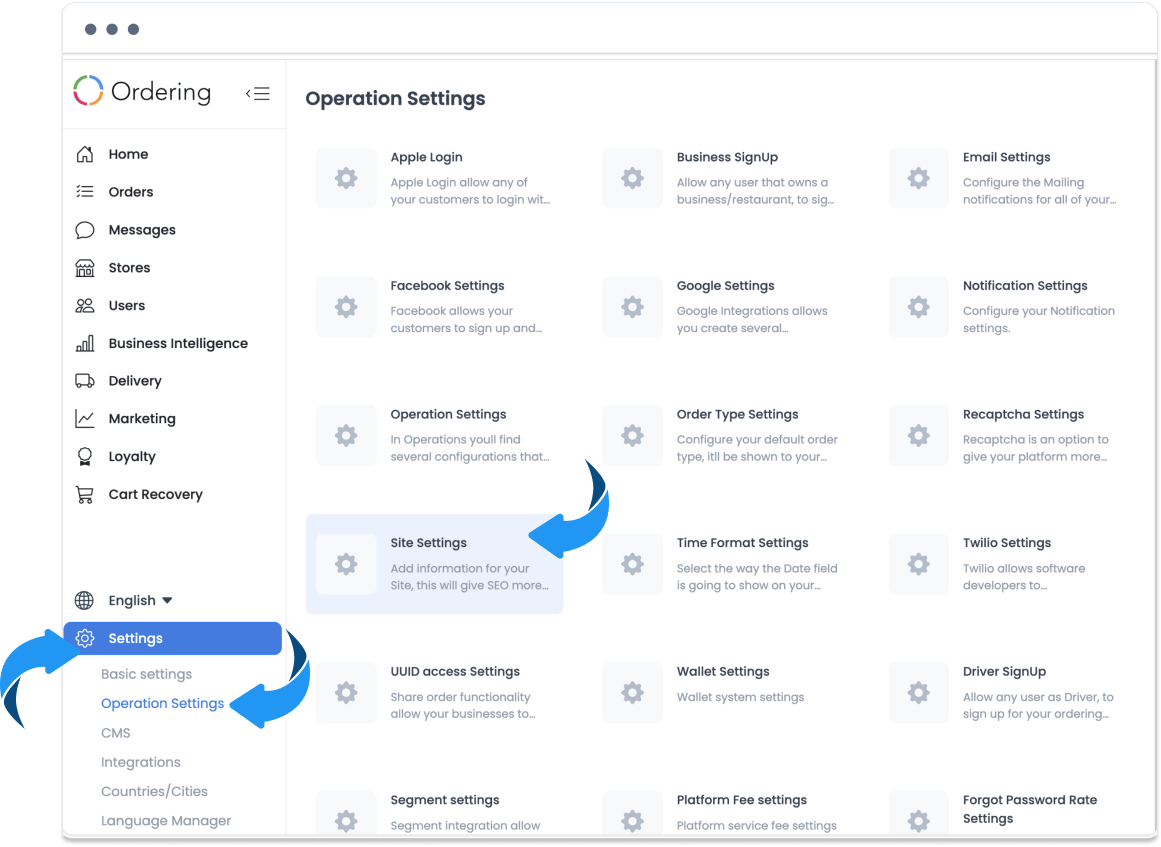Click the Notification Settings gear icon
The height and width of the screenshot is (847, 1161).
pos(918,307)
